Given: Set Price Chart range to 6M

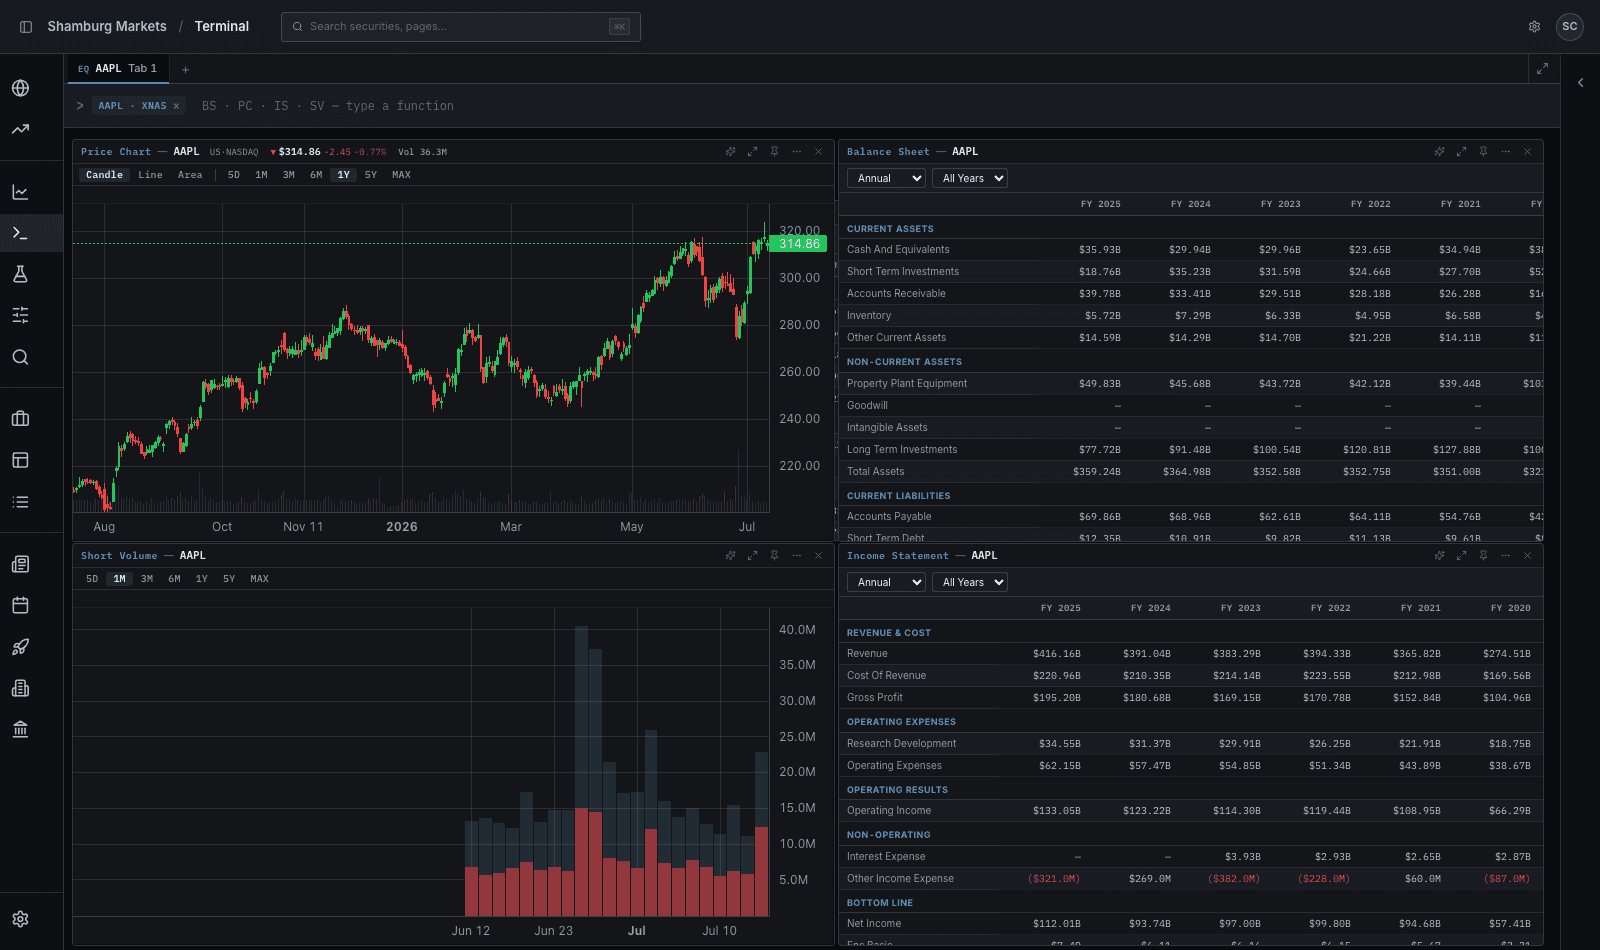Looking at the screenshot, I should [x=316, y=175].
